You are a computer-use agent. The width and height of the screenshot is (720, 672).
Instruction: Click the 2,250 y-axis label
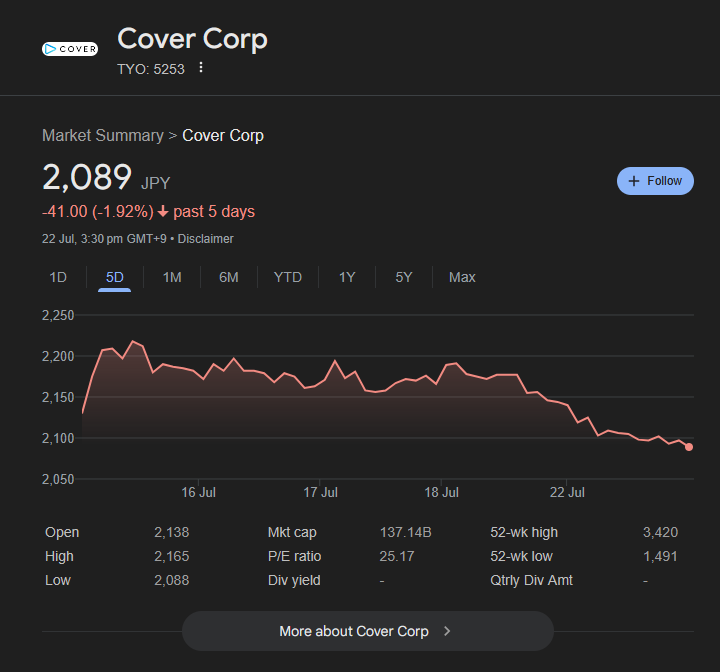[x=58, y=315]
